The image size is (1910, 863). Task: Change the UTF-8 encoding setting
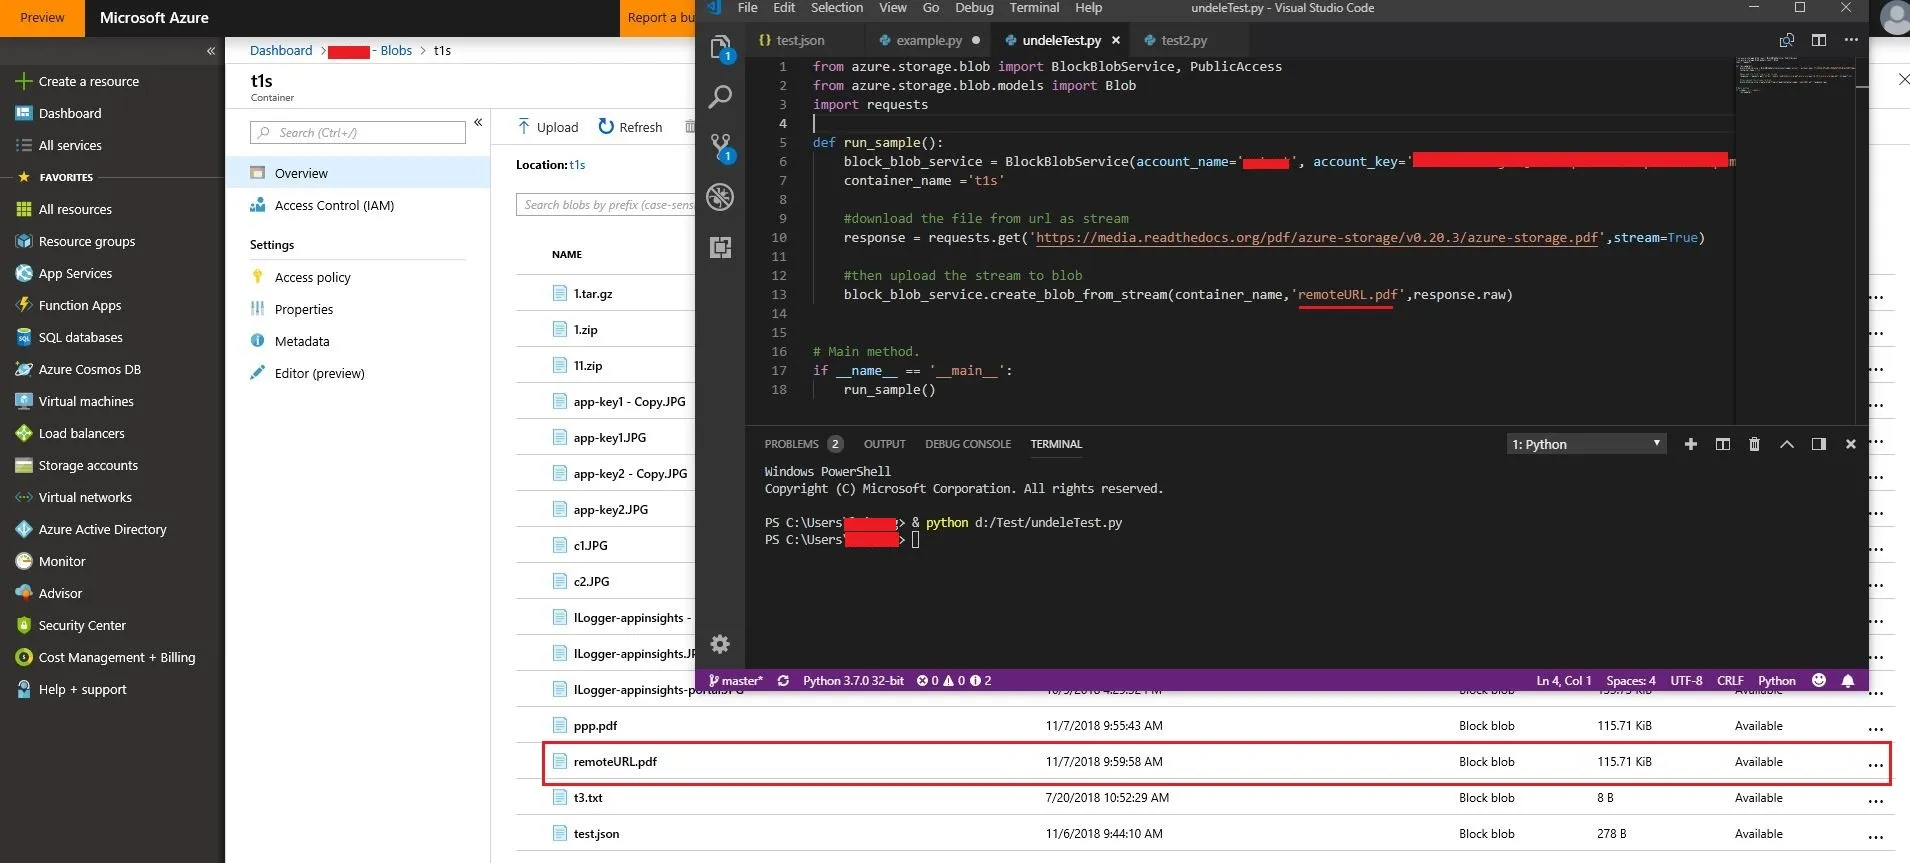[1686, 681]
